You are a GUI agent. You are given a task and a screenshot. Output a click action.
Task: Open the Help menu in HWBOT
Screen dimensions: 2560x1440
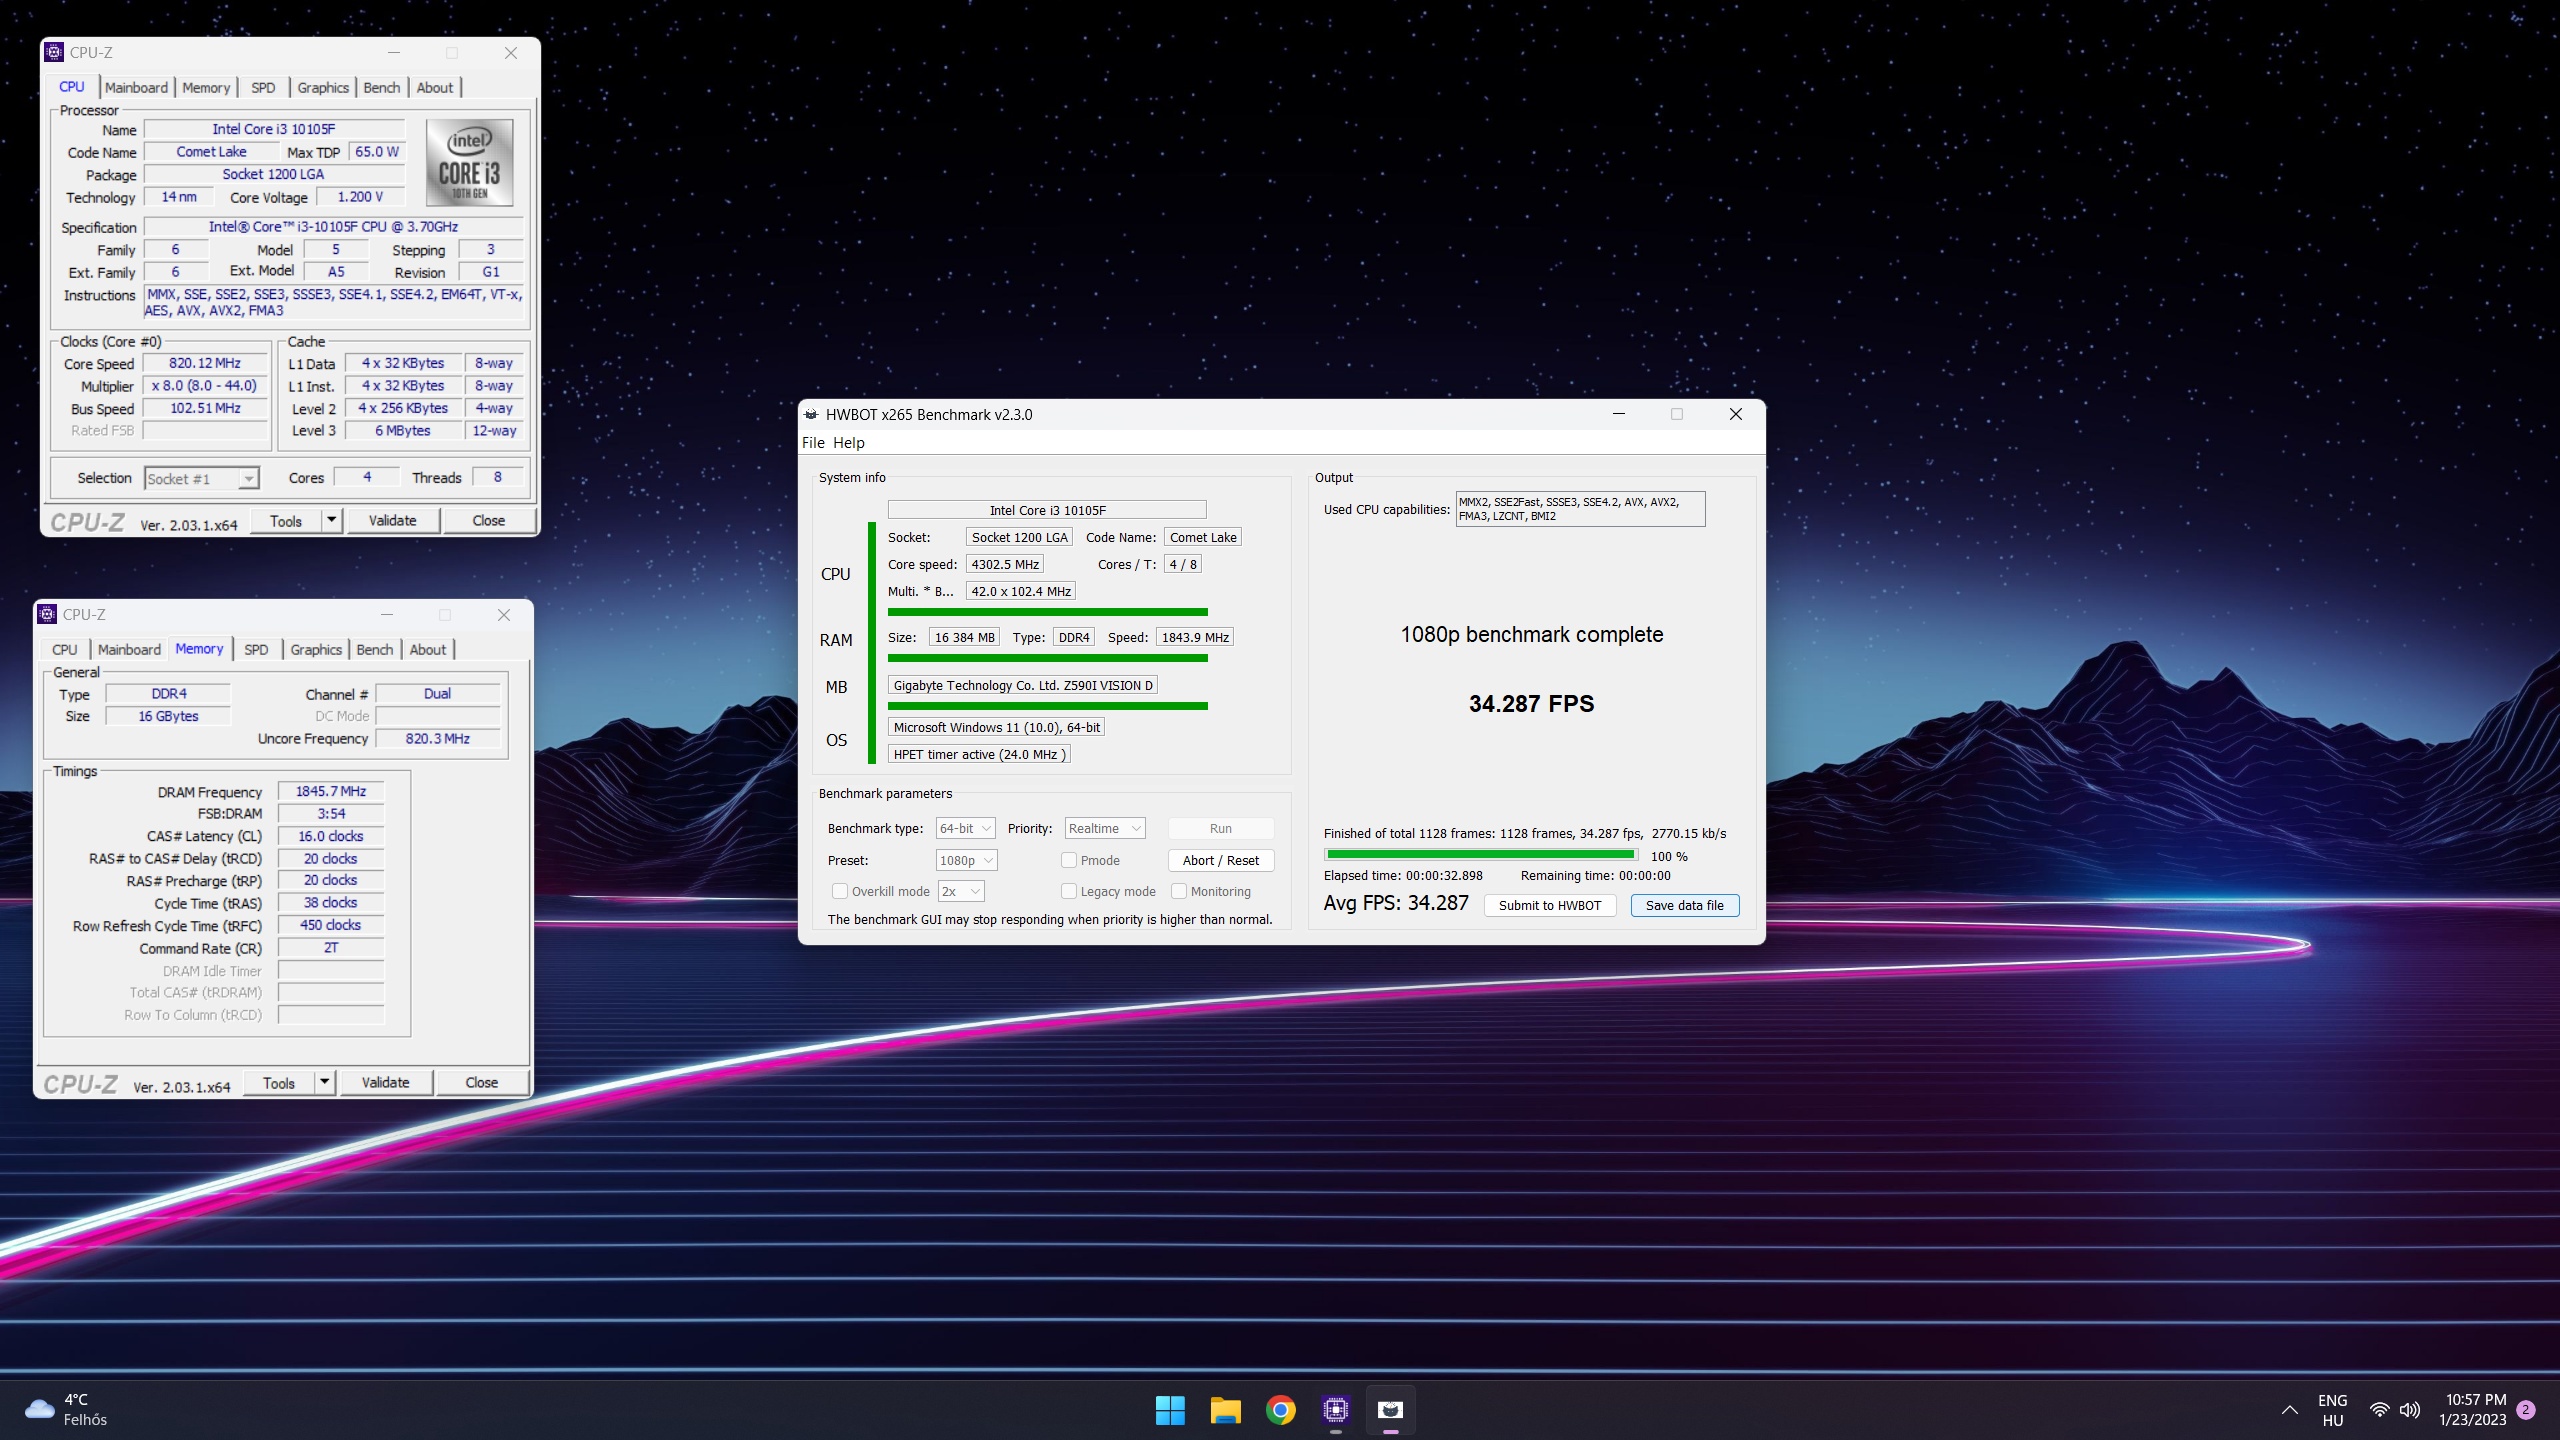tap(848, 443)
